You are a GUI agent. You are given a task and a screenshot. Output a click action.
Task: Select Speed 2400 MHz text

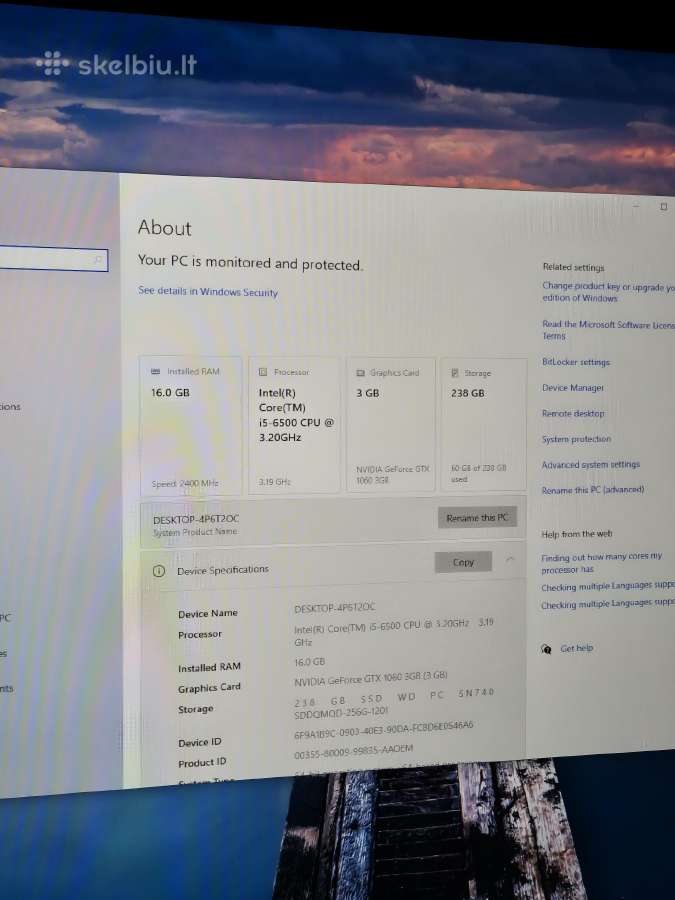[x=185, y=483]
